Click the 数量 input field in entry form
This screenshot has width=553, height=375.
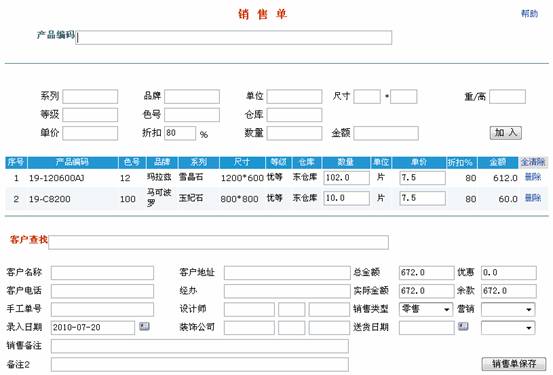pos(294,133)
